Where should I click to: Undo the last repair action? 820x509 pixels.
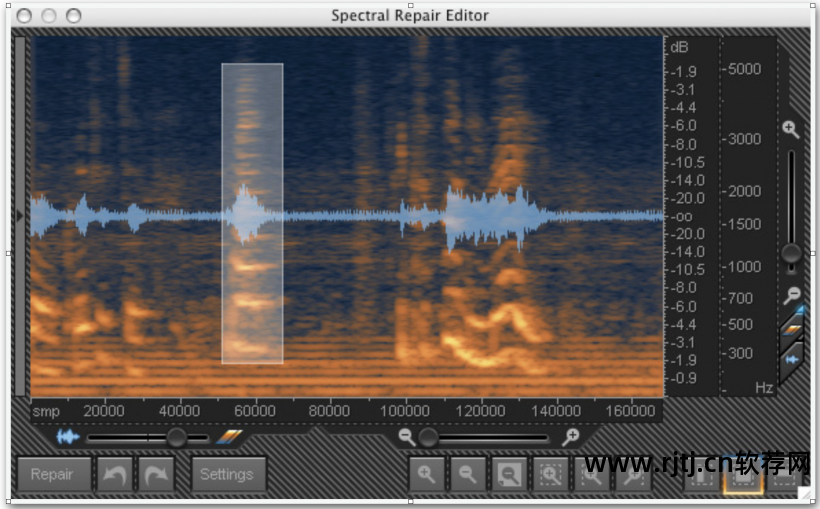point(115,474)
